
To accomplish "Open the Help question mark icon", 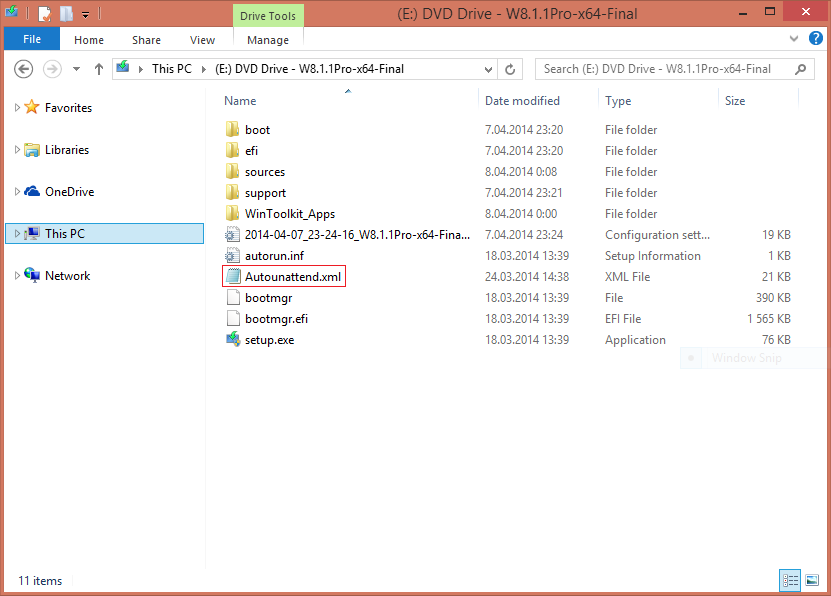I will 816,38.
